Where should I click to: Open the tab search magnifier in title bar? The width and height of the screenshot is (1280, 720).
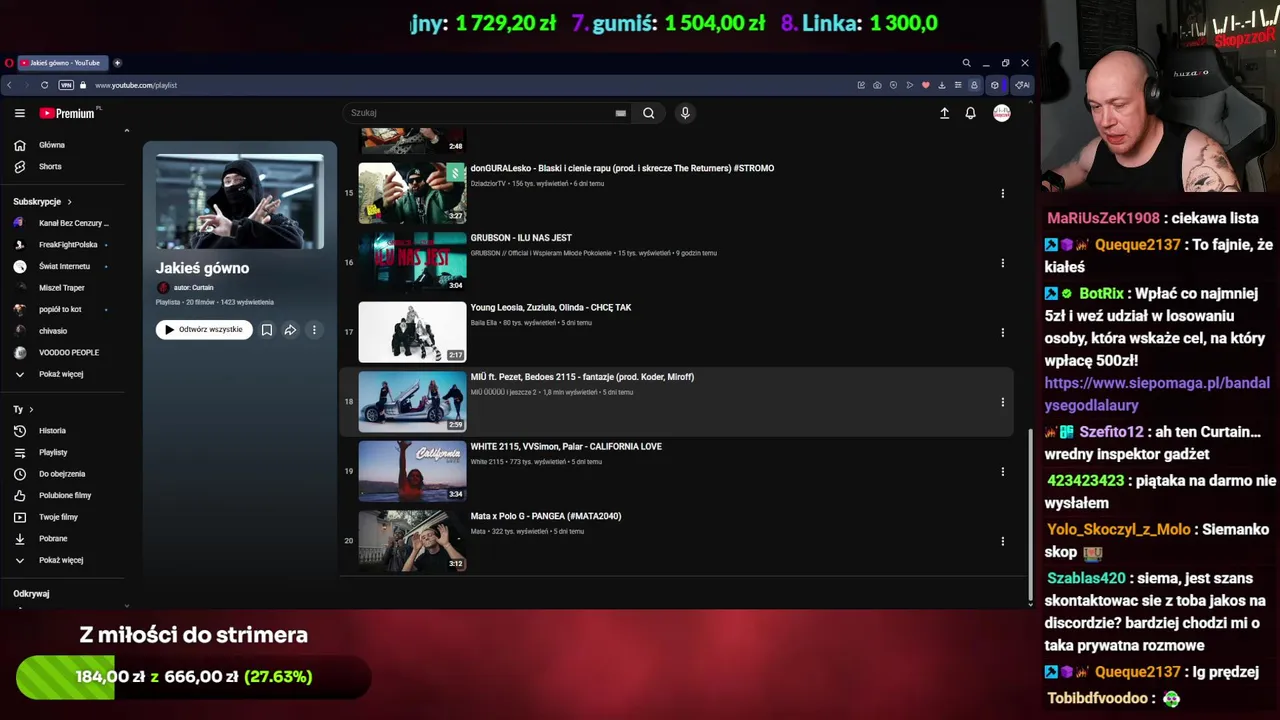coord(966,63)
